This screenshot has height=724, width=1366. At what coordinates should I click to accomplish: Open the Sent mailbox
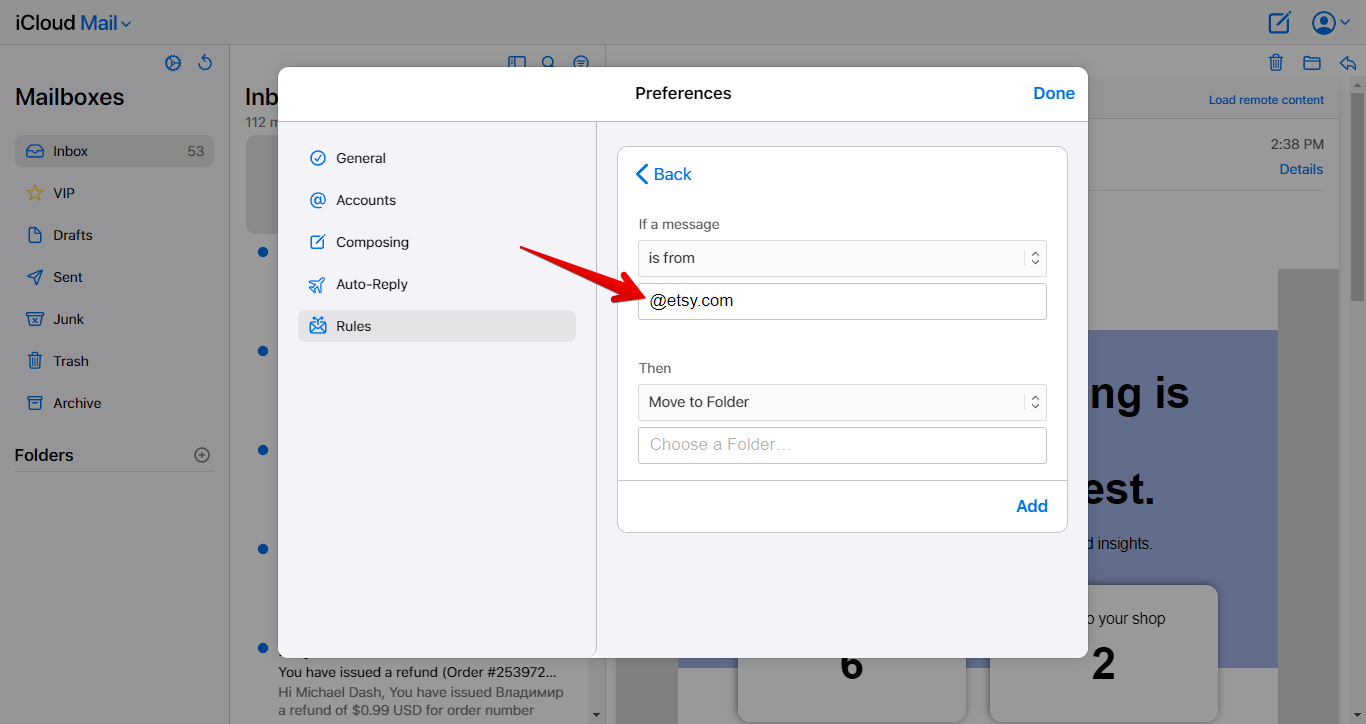coord(114,277)
